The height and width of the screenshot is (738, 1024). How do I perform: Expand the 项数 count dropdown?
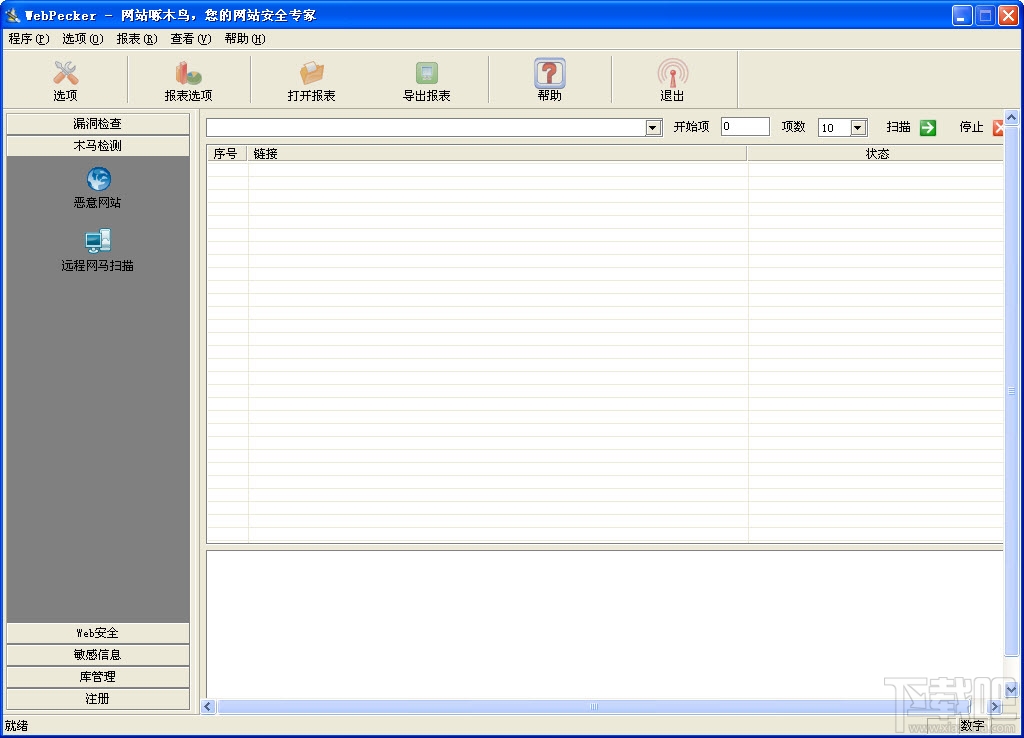pyautogui.click(x=858, y=127)
